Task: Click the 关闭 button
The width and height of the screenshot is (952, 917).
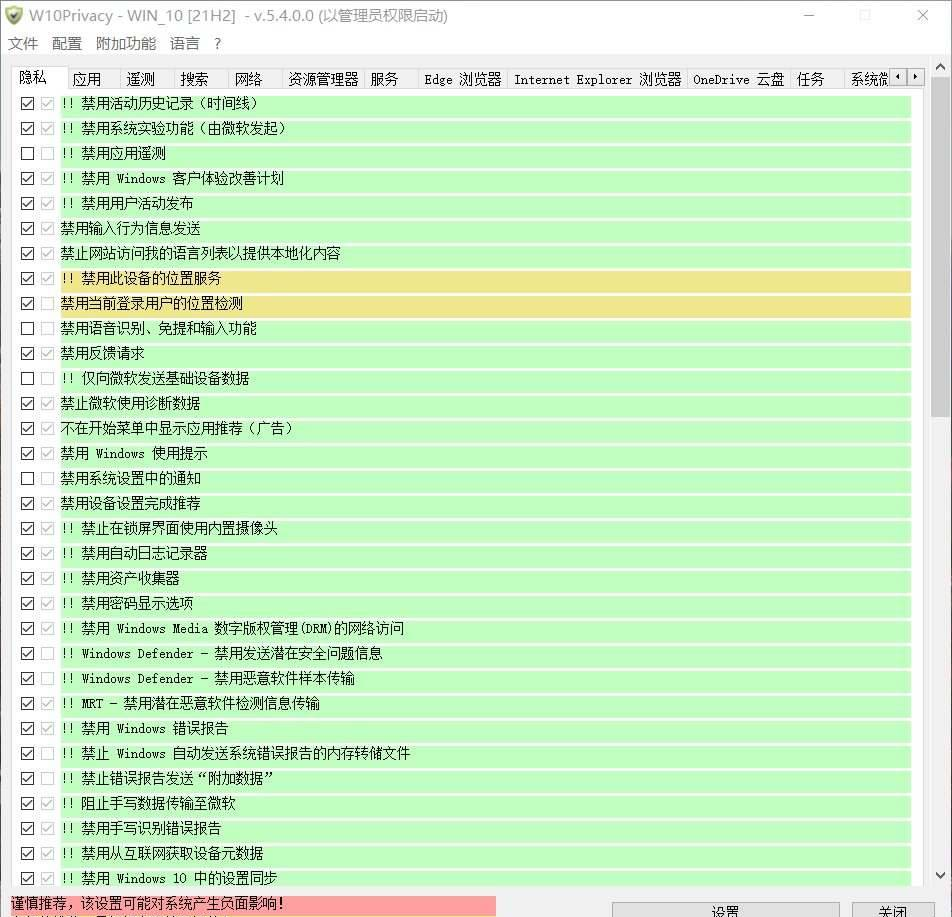Action: click(892, 910)
